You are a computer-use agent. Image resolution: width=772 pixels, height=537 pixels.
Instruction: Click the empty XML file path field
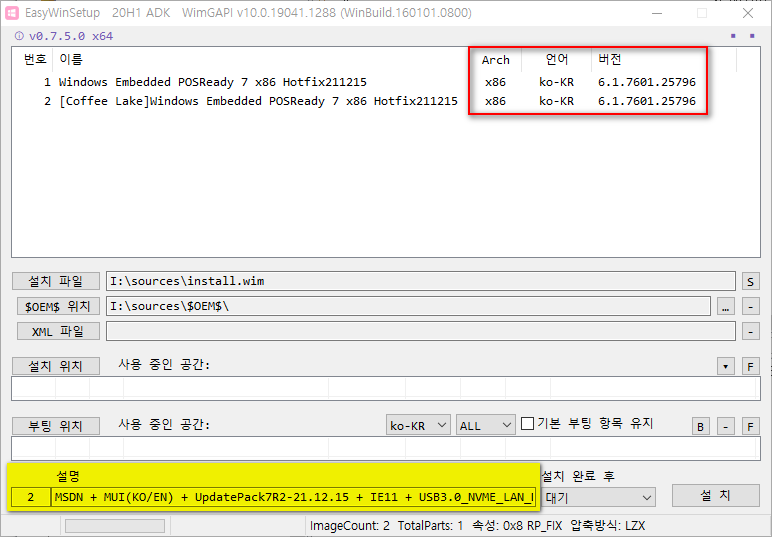(420, 331)
